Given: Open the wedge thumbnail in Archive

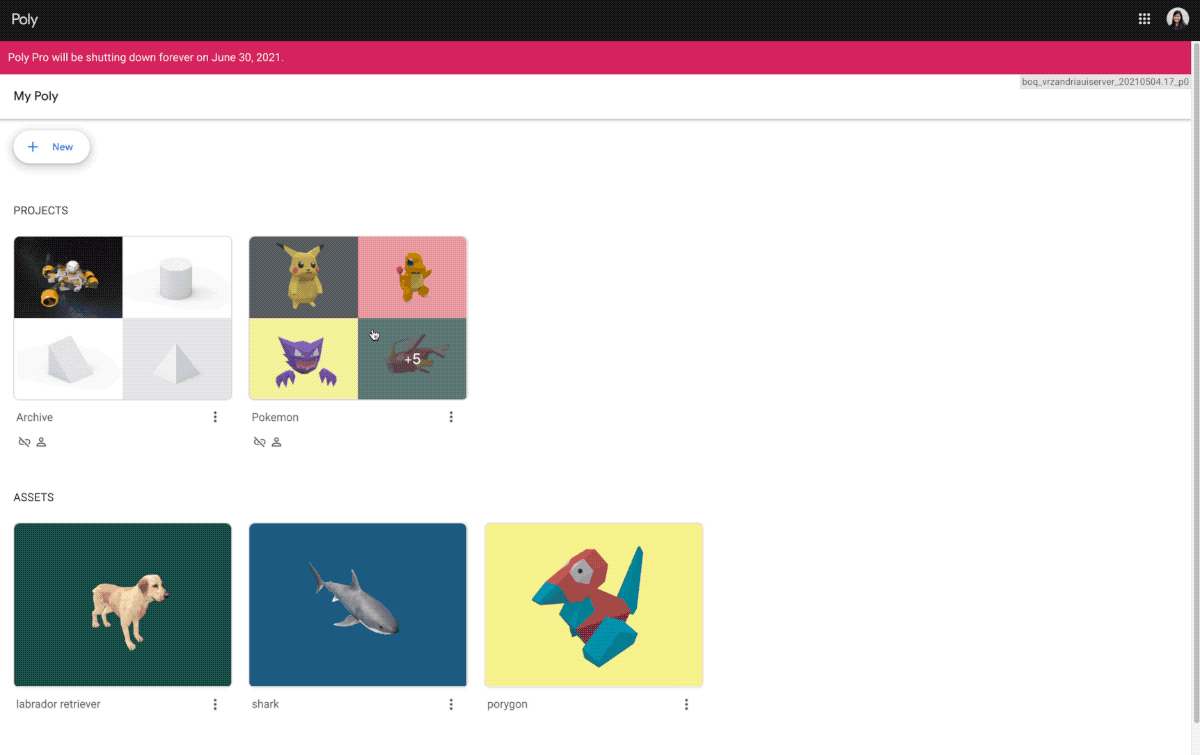Looking at the screenshot, I should (68, 359).
